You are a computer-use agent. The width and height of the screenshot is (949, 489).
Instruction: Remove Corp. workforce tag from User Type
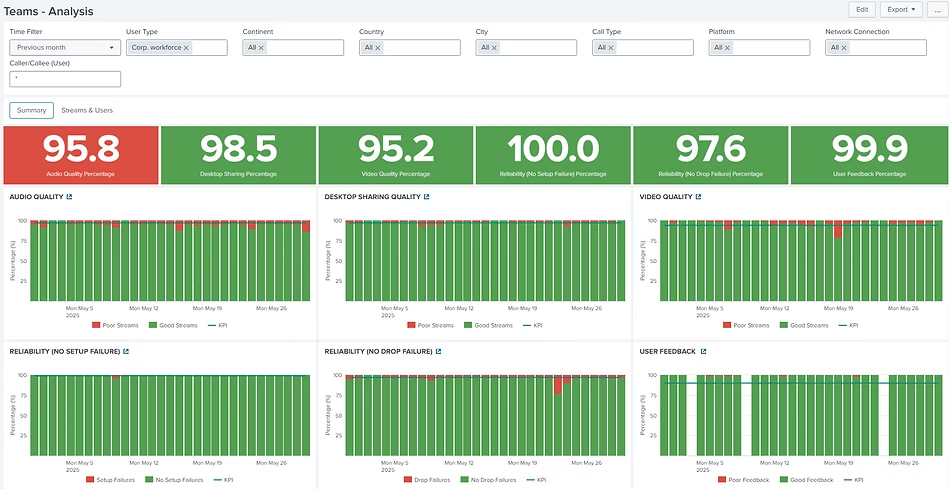coord(186,48)
